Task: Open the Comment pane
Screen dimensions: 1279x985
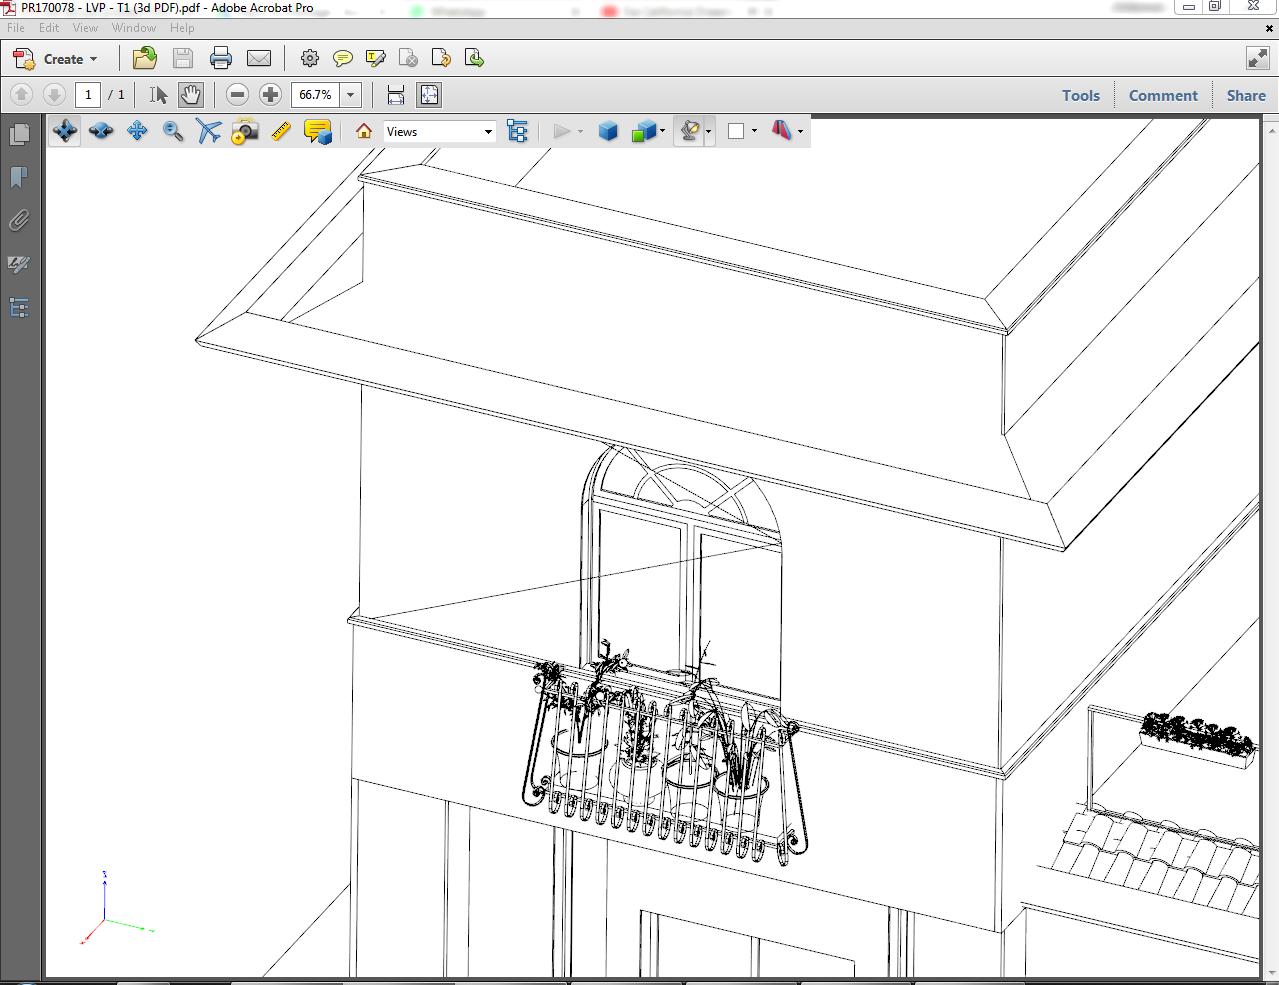Action: (1162, 95)
